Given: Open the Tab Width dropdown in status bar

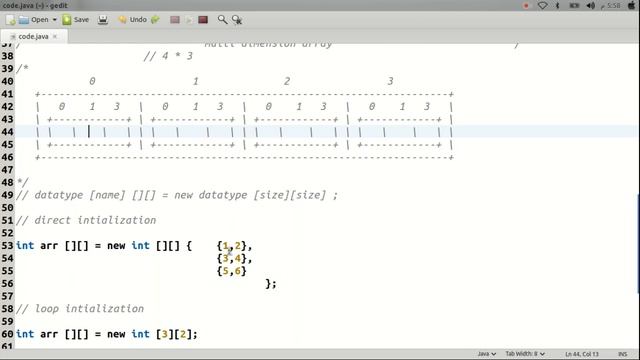Looking at the screenshot, I should point(525,354).
